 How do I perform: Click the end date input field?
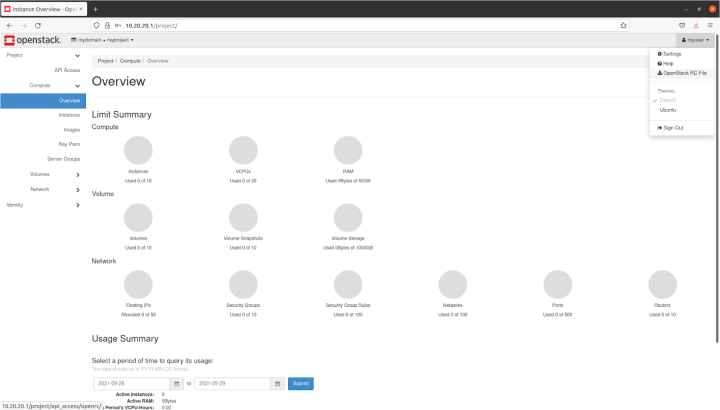[232, 384]
